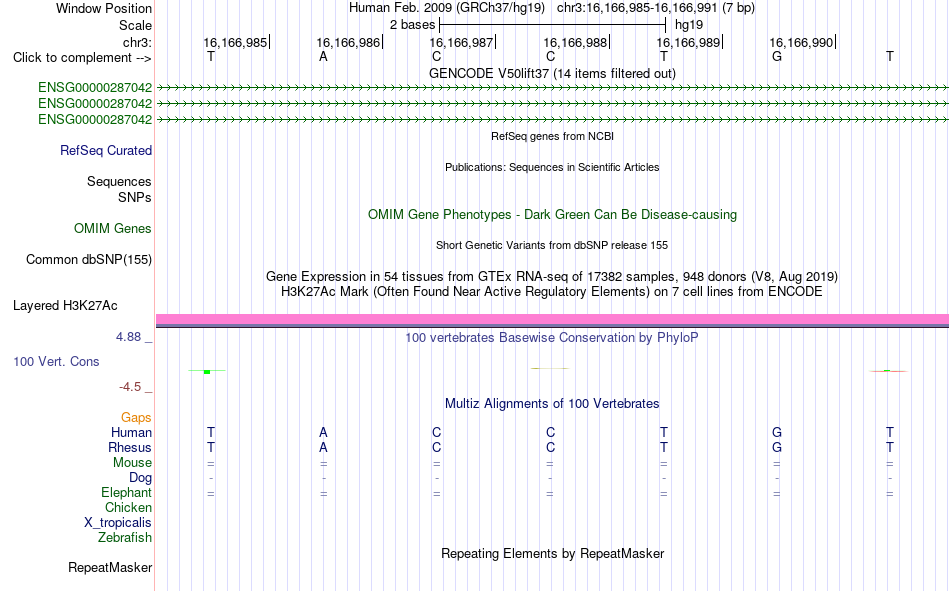This screenshot has width=950, height=591.
Task: Click the 'RefSeq Curated' track label
Action: (105, 150)
